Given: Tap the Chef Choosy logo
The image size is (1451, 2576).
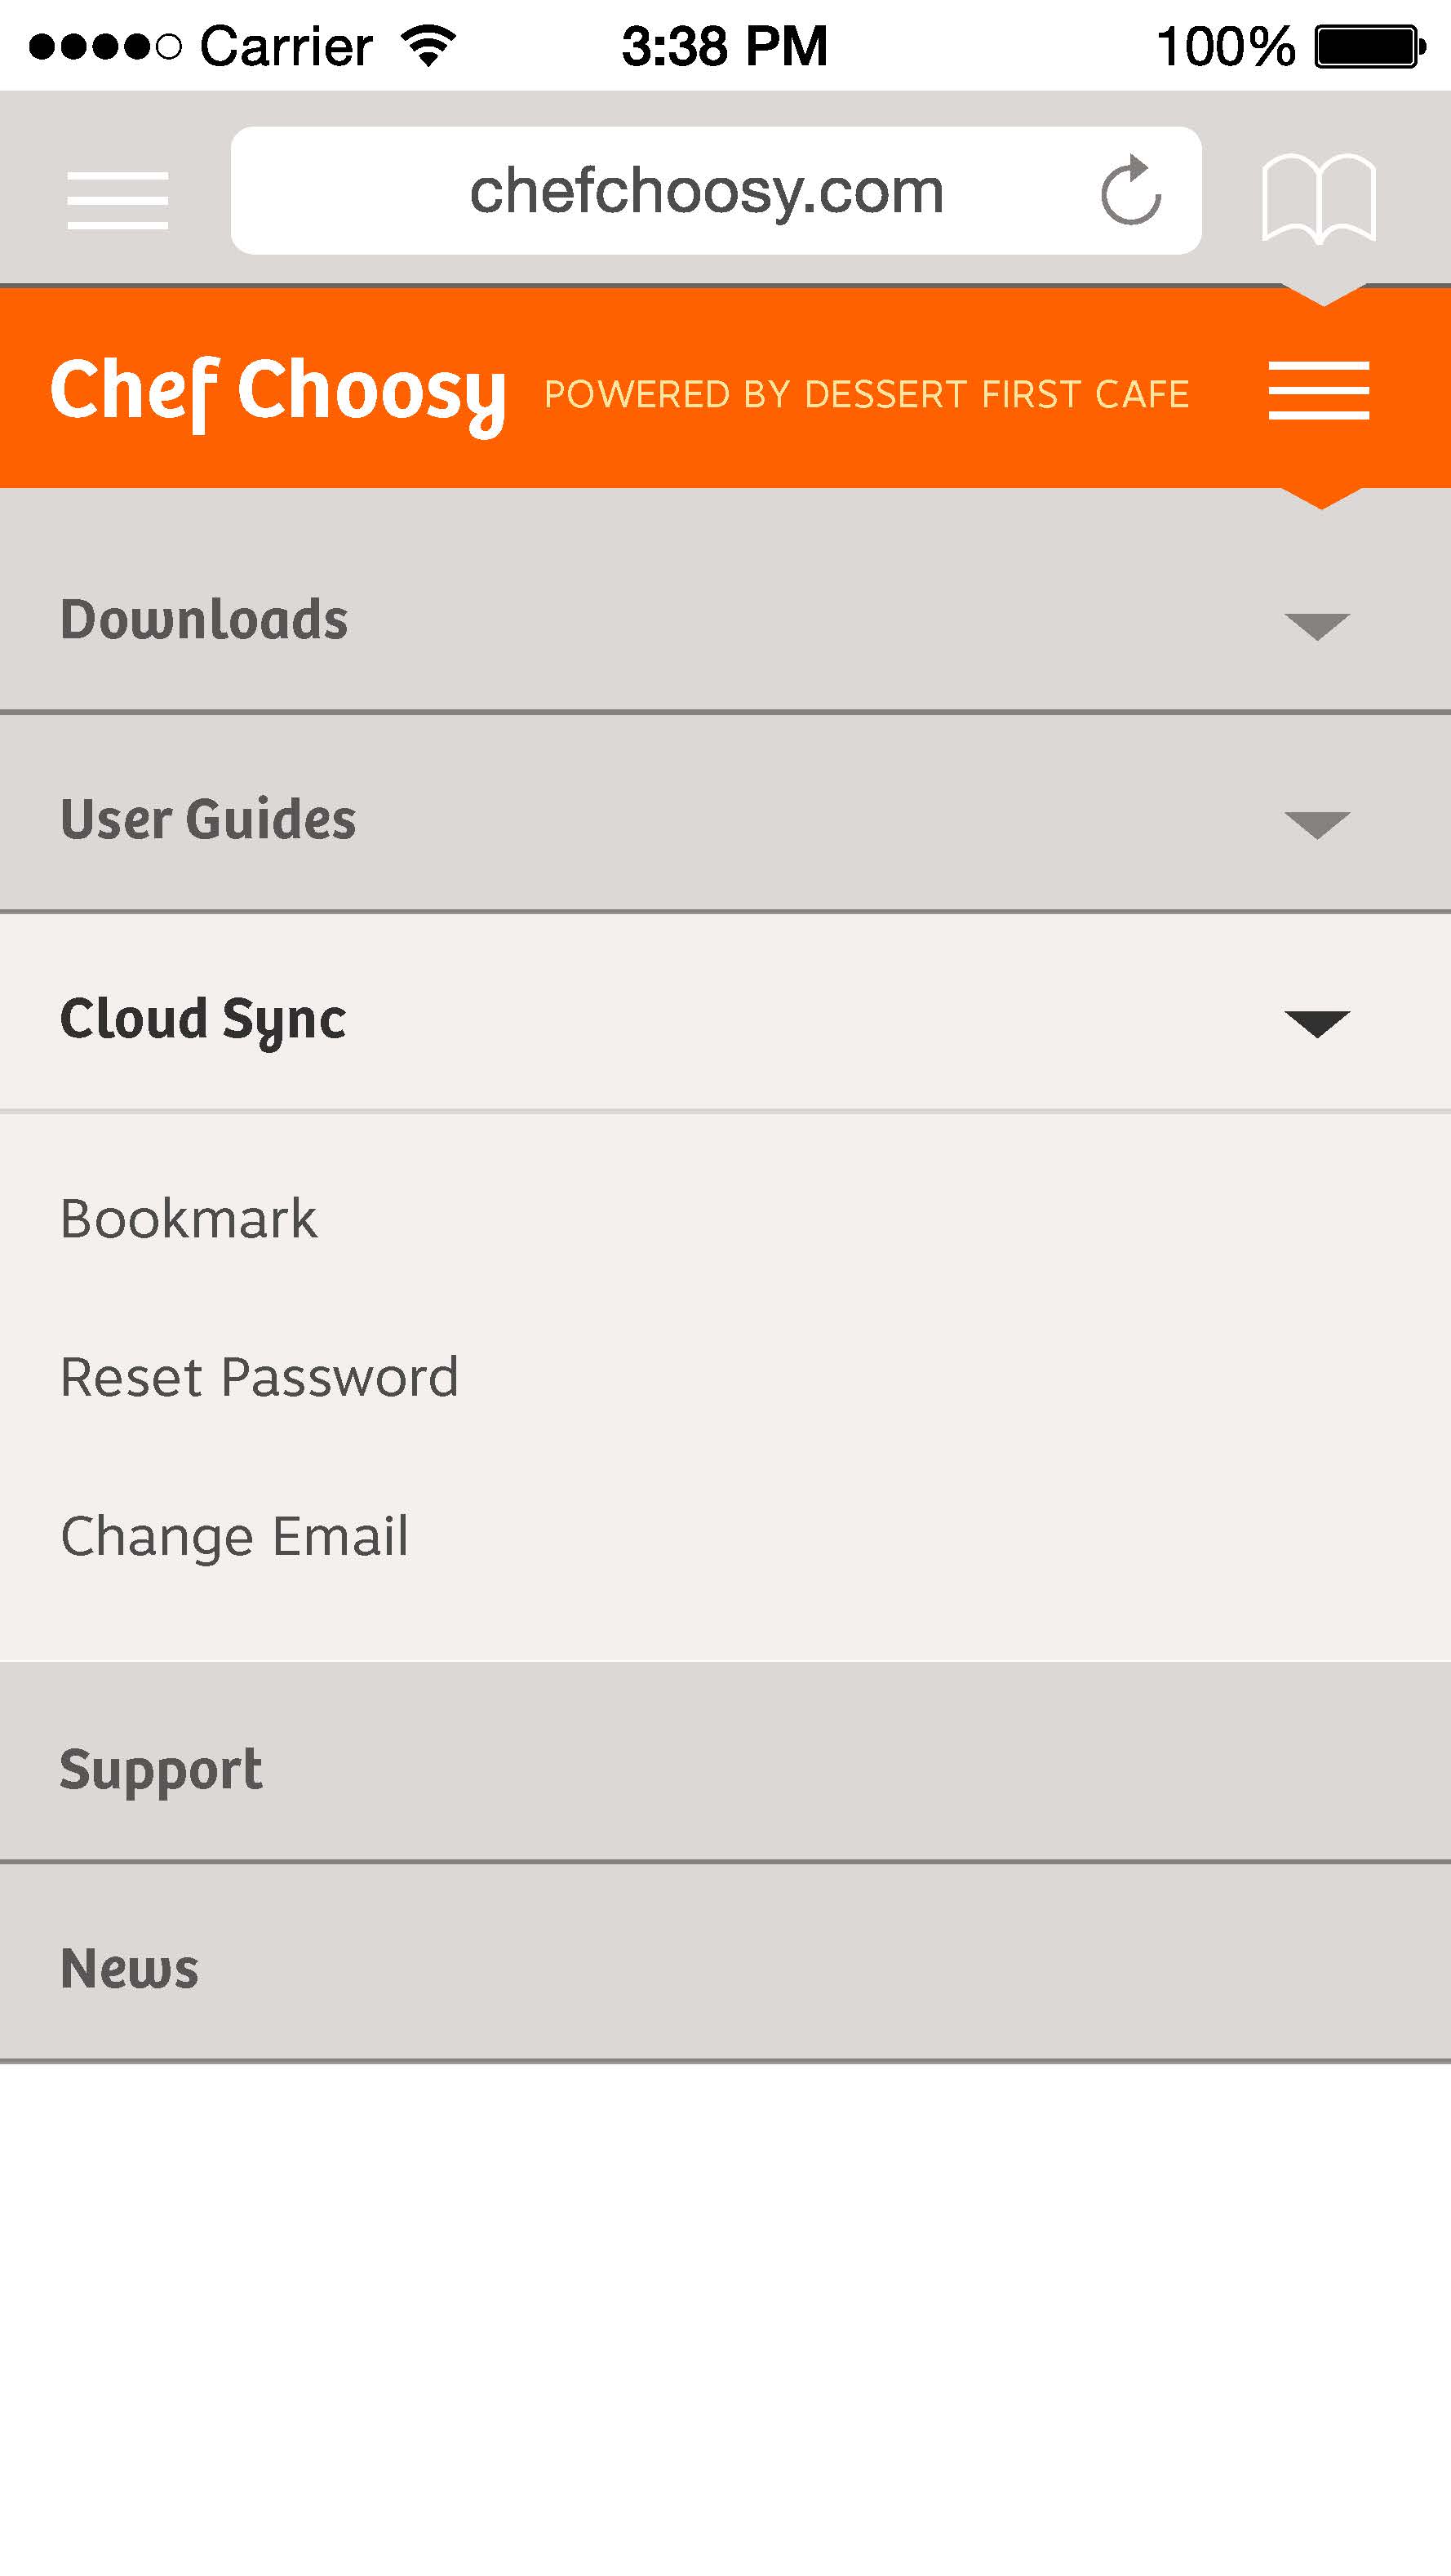Looking at the screenshot, I should pyautogui.click(x=278, y=393).
